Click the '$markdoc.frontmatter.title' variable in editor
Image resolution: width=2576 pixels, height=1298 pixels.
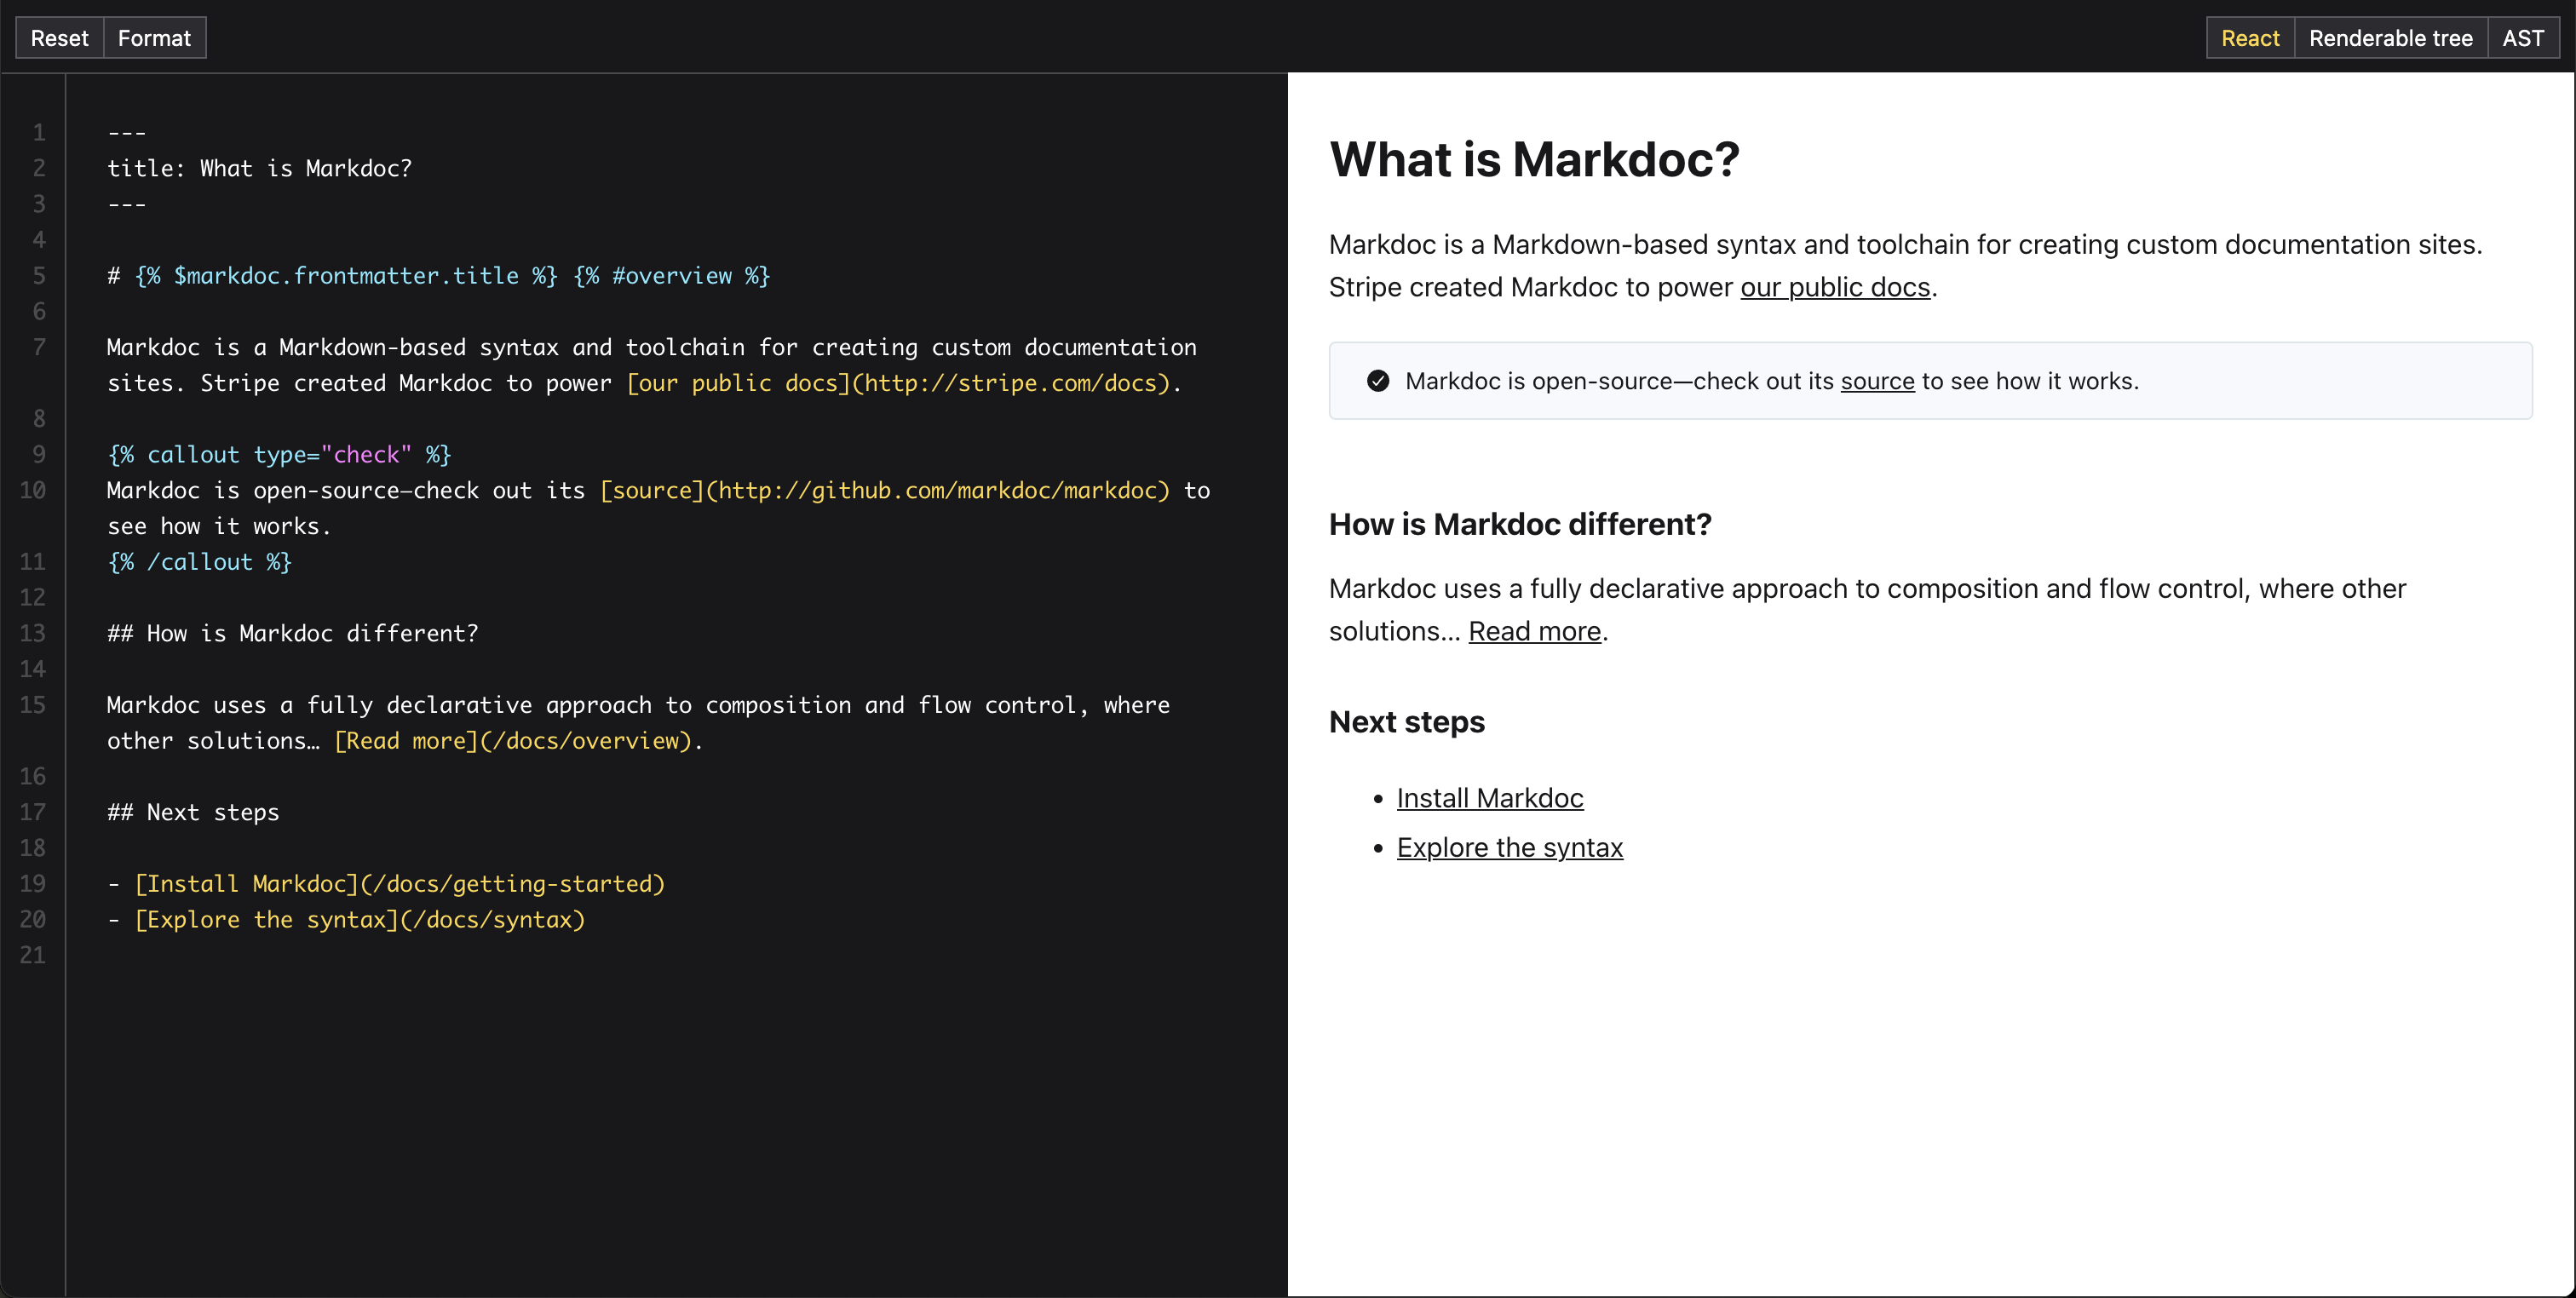coord(346,276)
